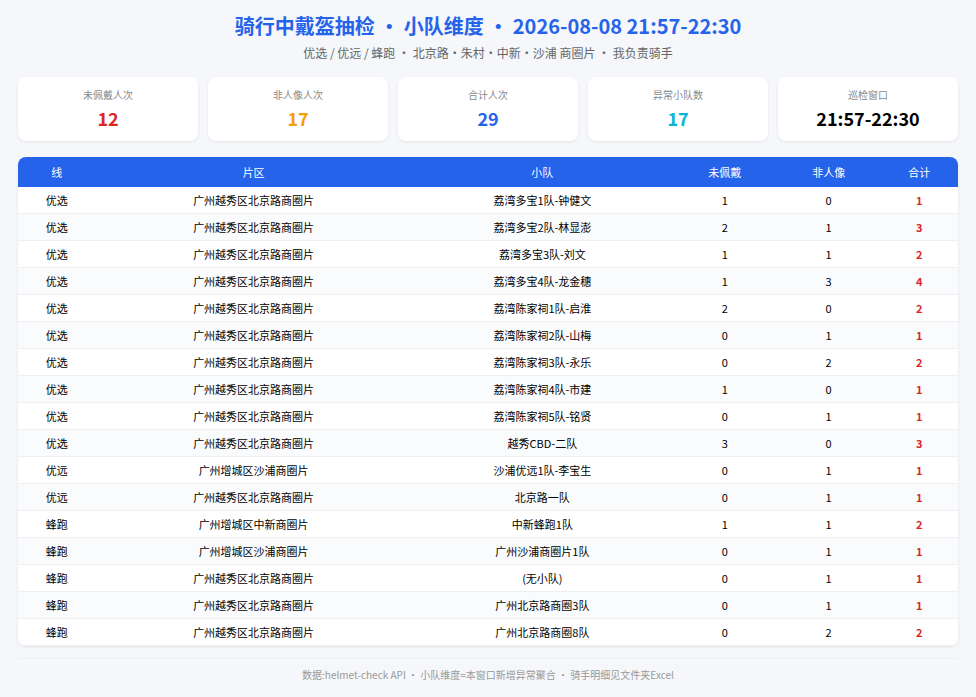Click the 片区 column header

[253, 172]
